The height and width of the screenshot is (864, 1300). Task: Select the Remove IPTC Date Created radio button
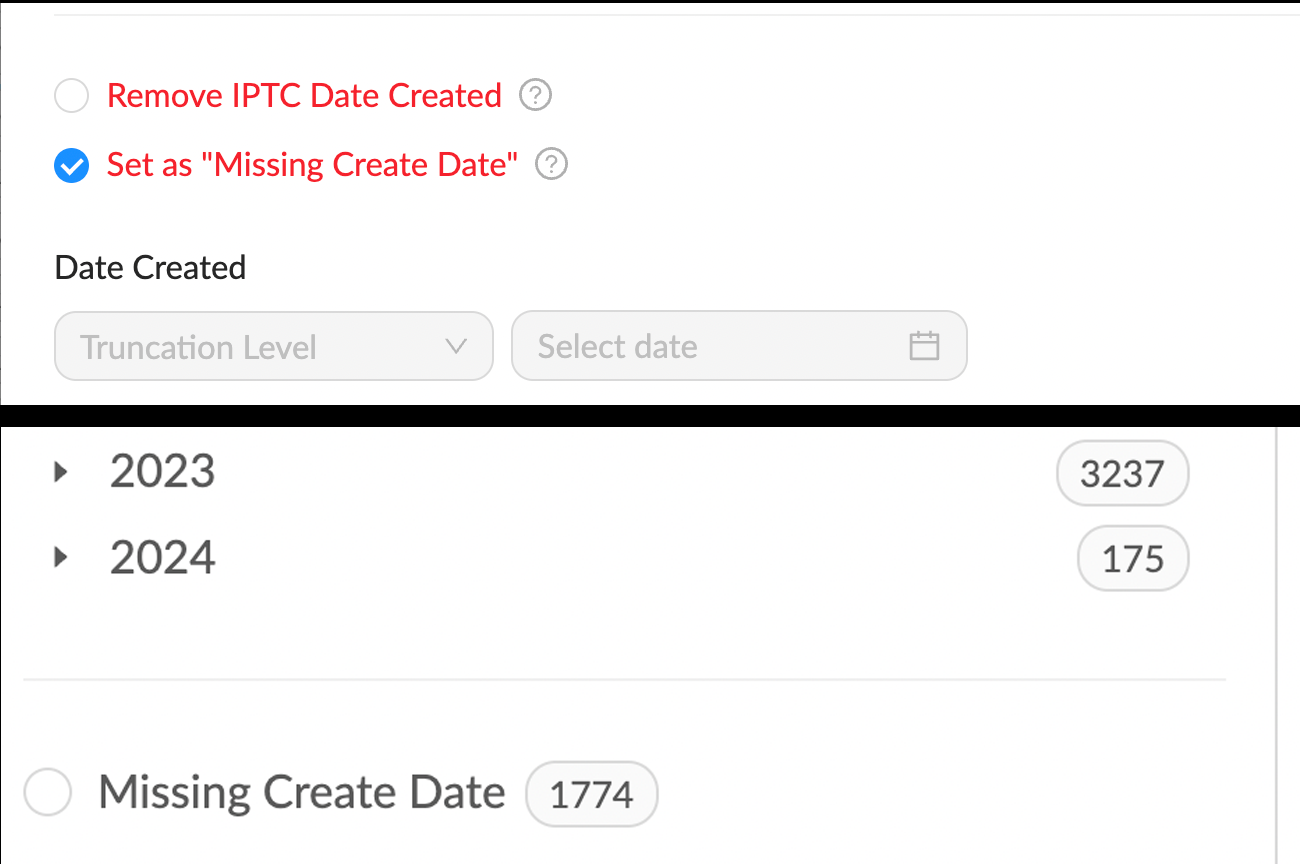(x=72, y=97)
